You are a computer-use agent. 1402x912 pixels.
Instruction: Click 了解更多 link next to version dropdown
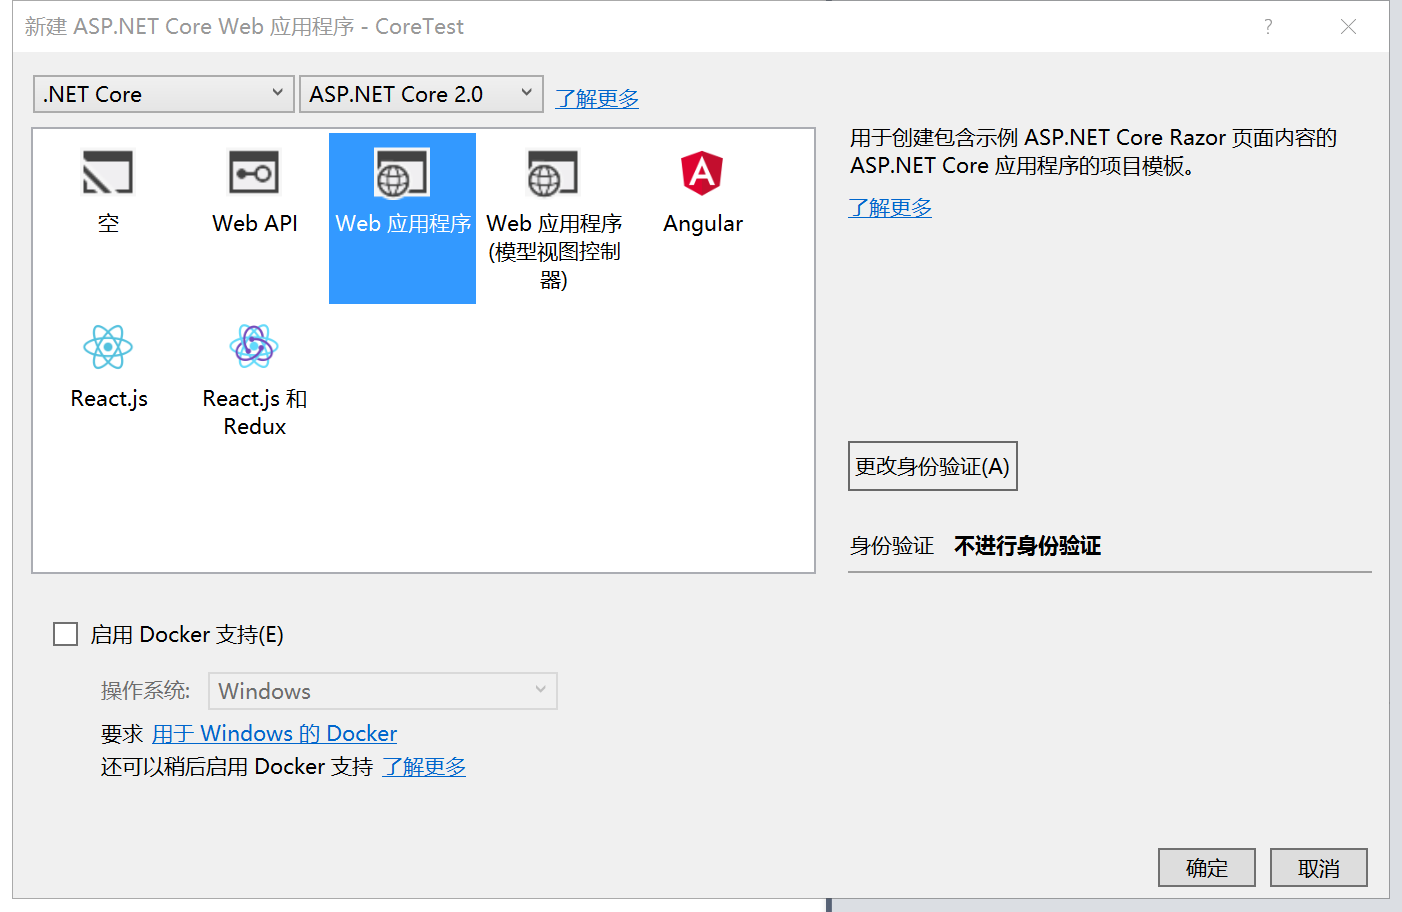tap(597, 98)
